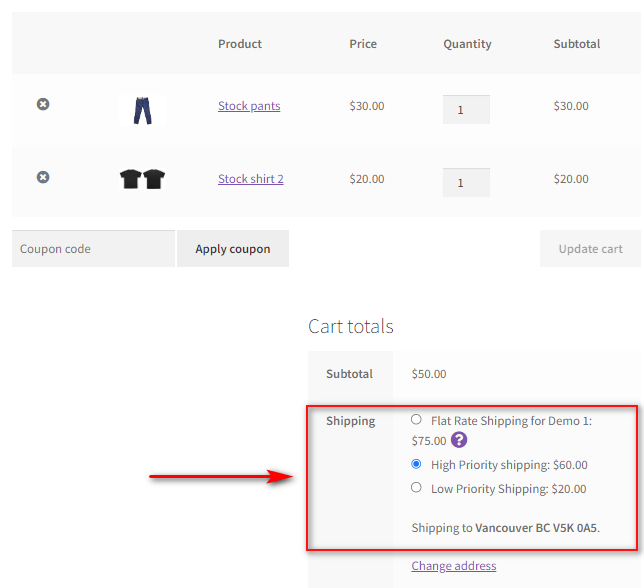Viewport: 644px width, 588px height.
Task: Remove Stock pants from the cart
Action: (43, 104)
